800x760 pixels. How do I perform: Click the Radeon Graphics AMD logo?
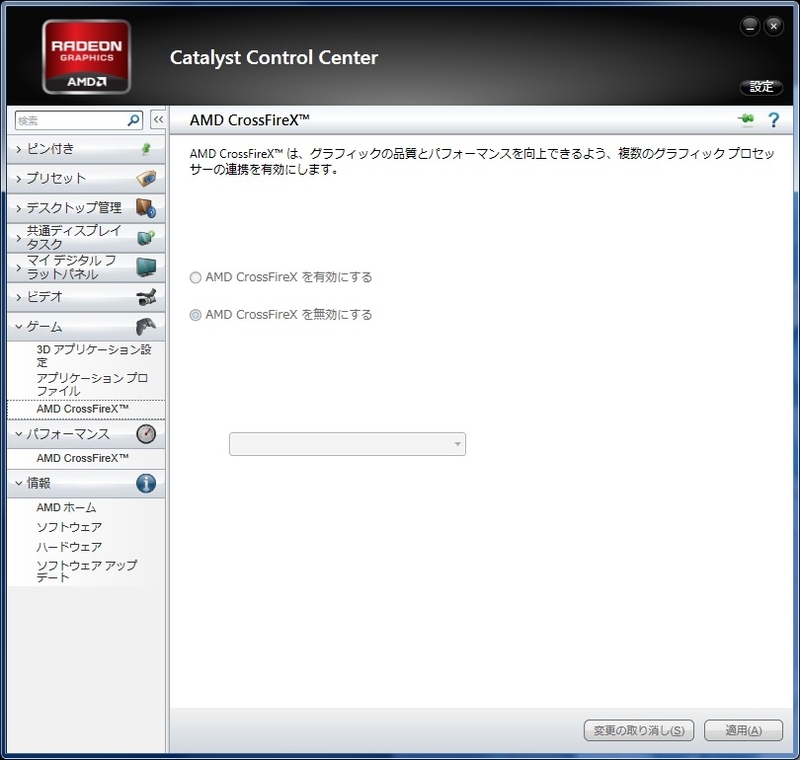86,57
